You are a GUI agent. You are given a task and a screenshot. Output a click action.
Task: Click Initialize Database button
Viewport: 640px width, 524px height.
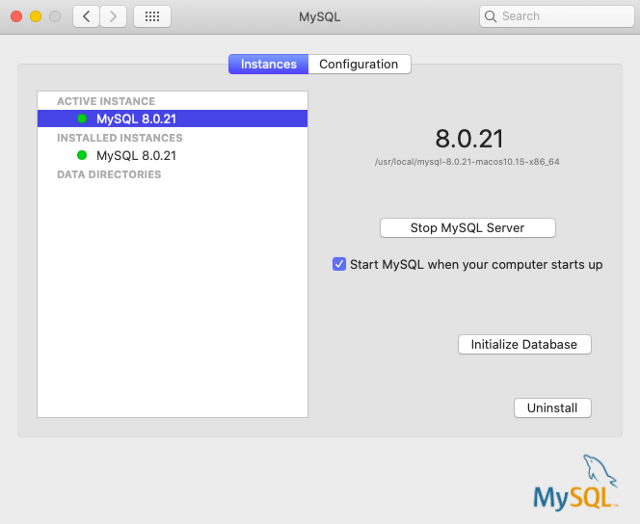(524, 344)
